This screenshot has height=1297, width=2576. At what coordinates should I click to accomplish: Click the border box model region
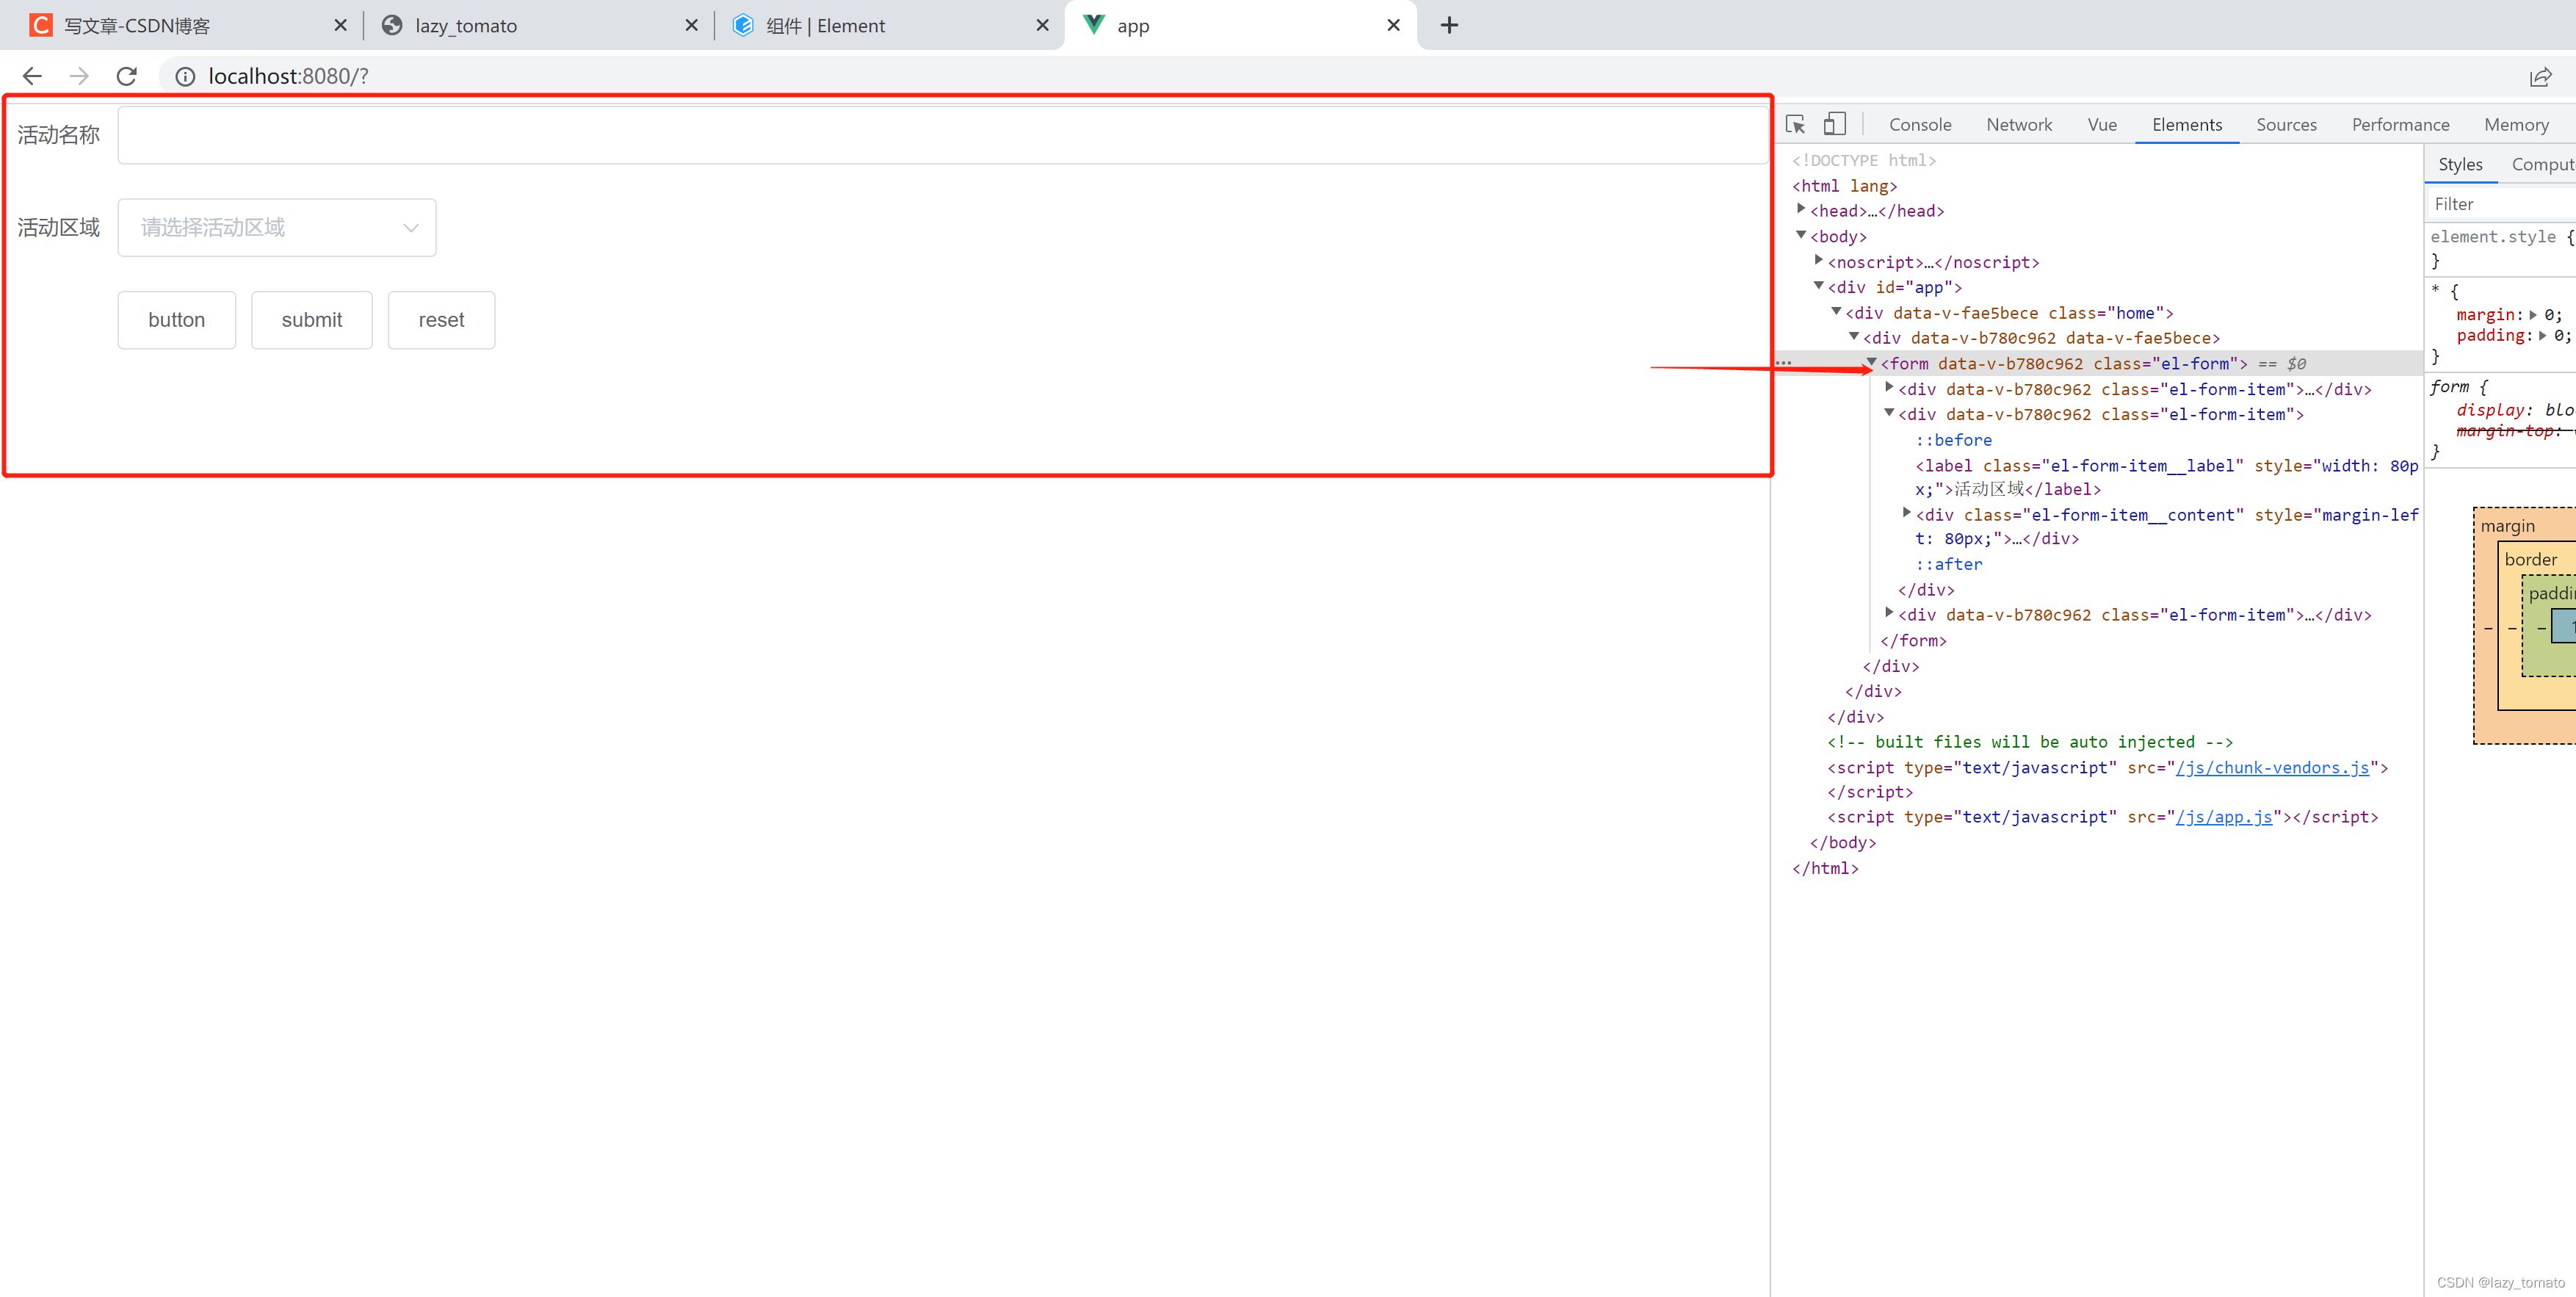(2530, 560)
